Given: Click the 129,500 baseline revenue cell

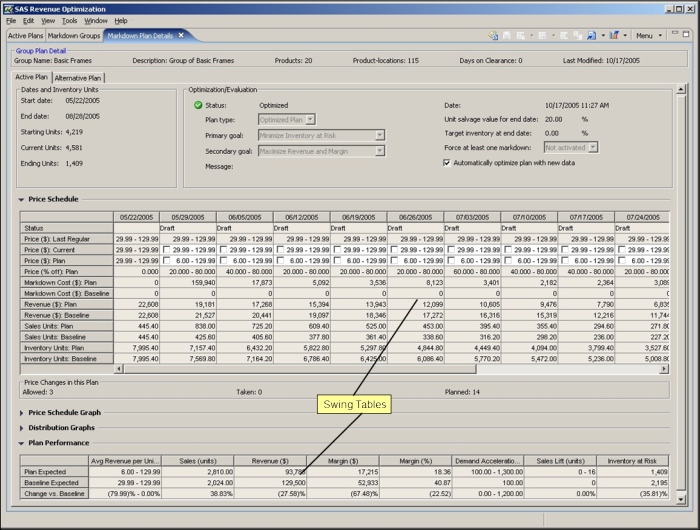Looking at the screenshot, I should (x=271, y=483).
